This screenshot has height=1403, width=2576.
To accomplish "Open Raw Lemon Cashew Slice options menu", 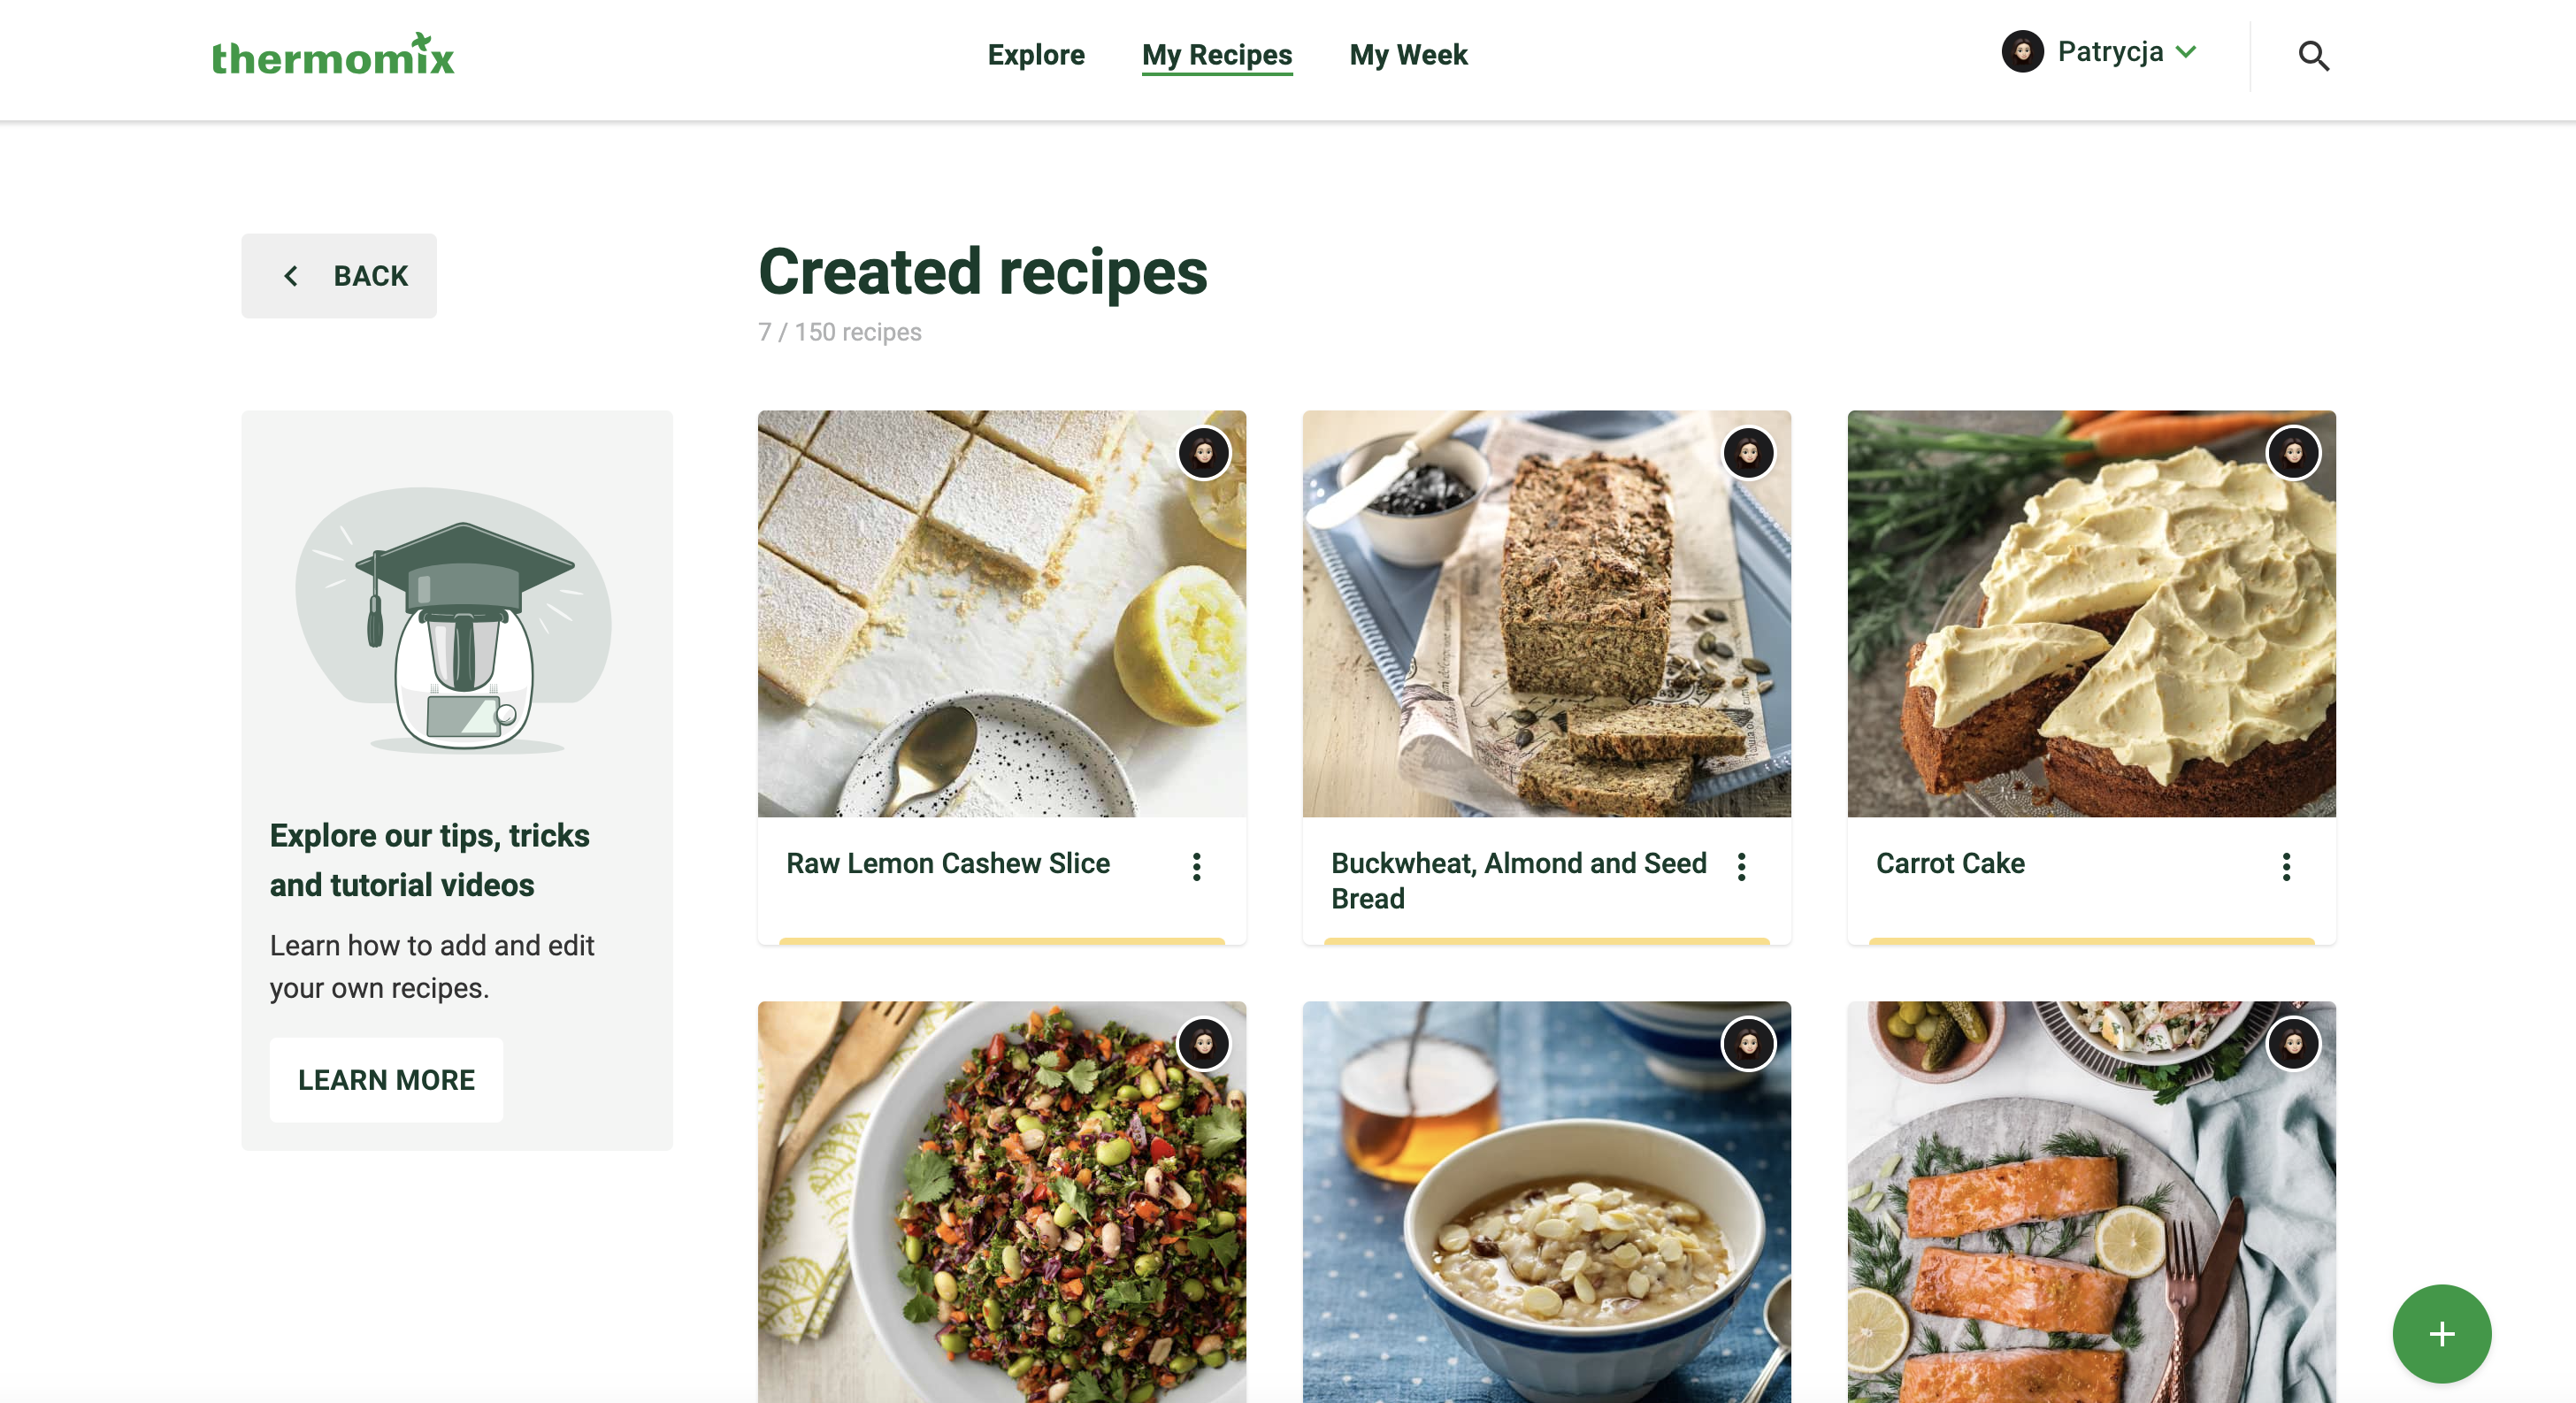I will 1196,867.
